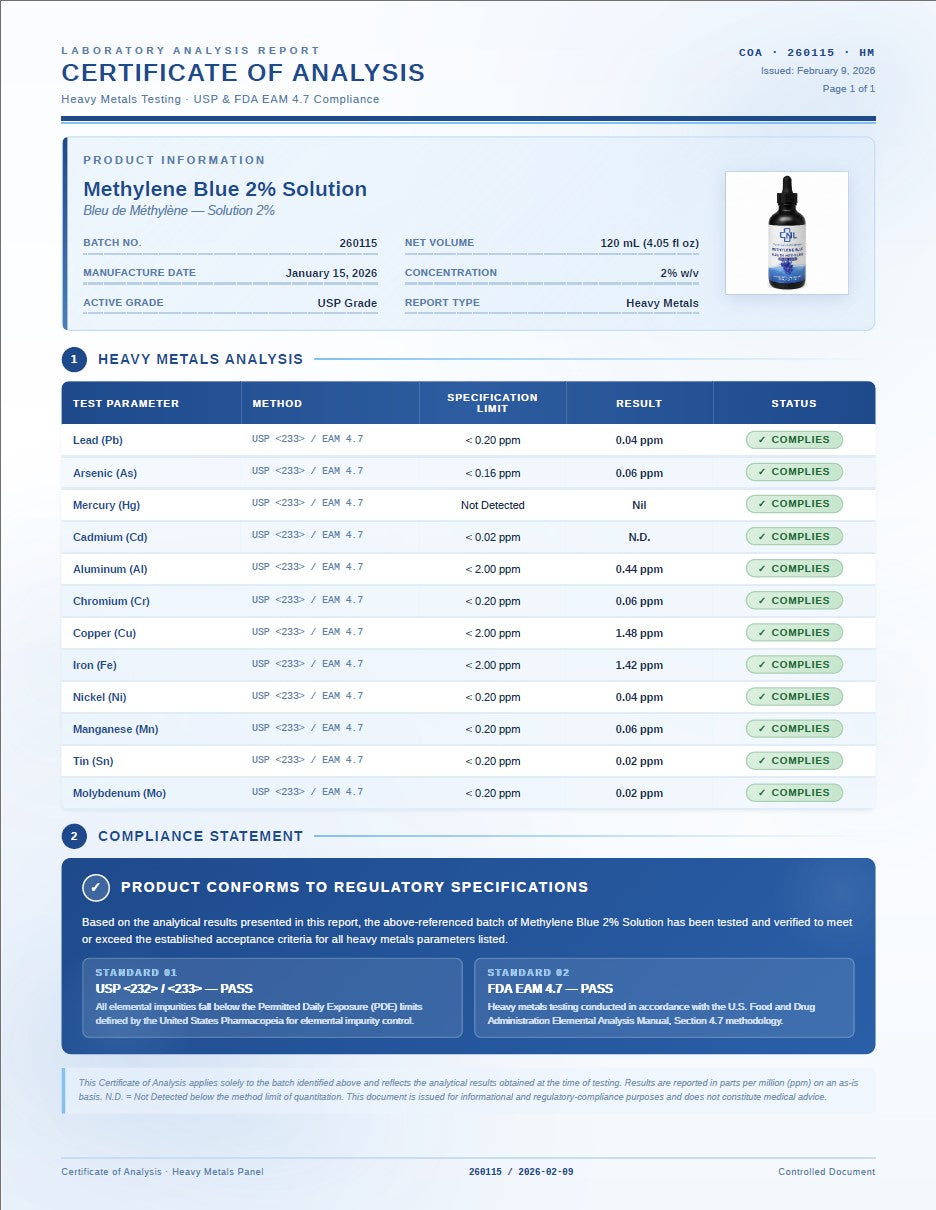Screen dimensions: 936x1210
Task: Select the Iron (Fe) parameter cell
Action: pos(151,665)
